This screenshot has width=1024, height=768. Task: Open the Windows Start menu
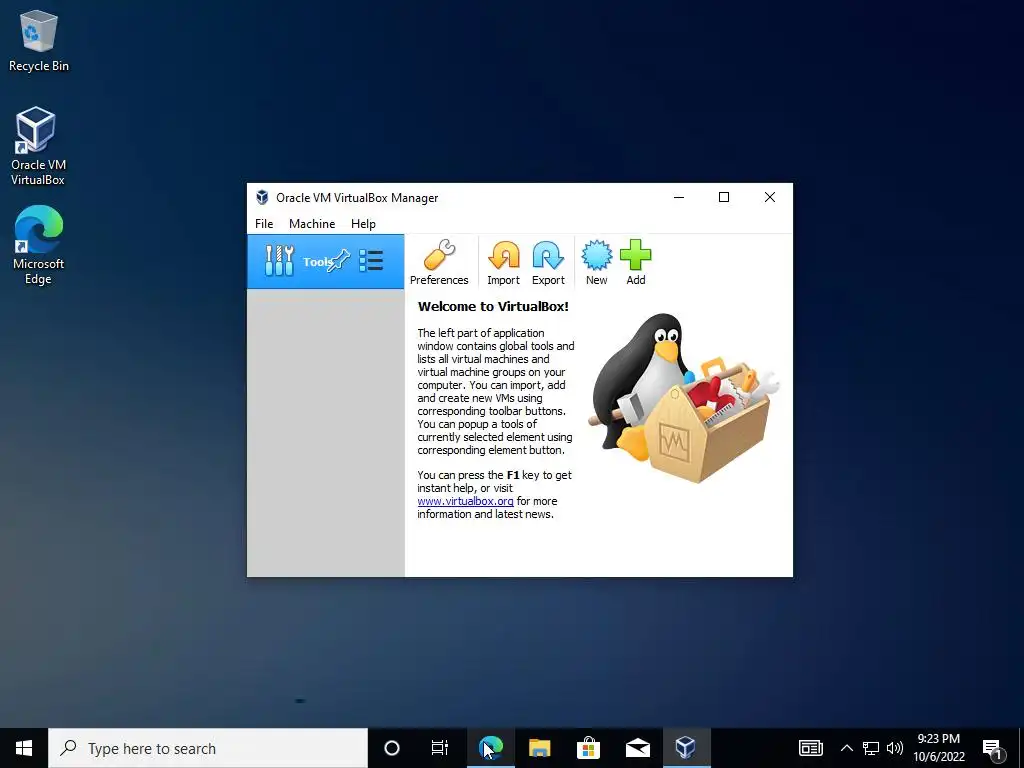[24, 748]
